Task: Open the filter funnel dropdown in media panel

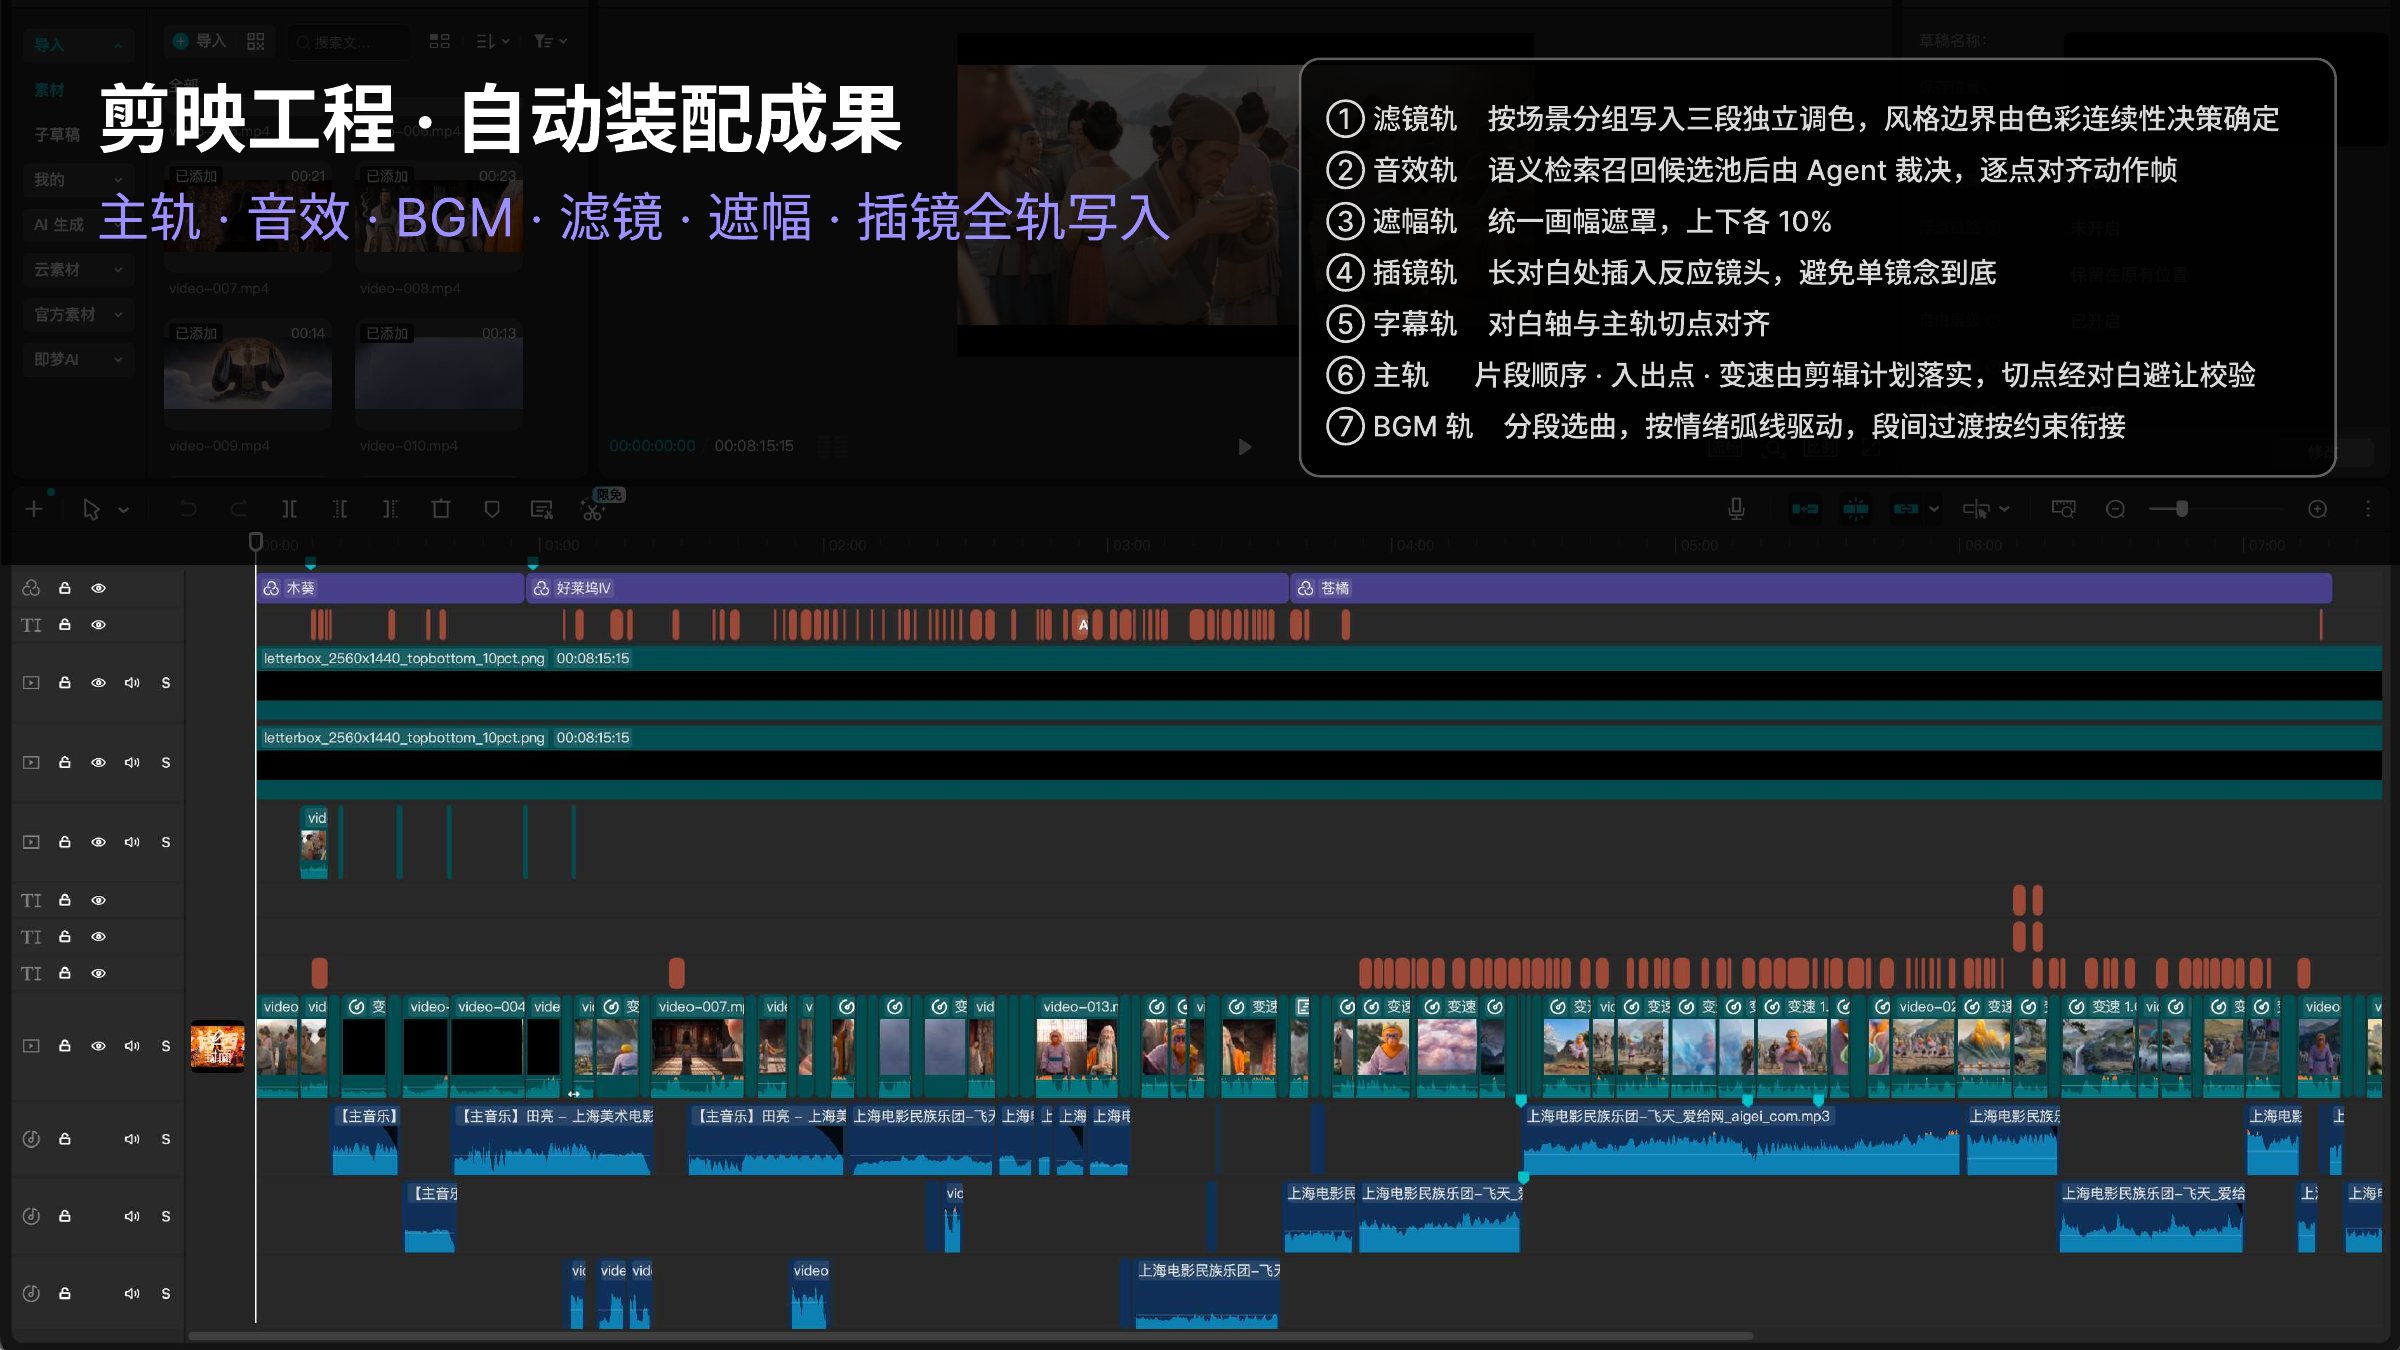Action: point(550,41)
